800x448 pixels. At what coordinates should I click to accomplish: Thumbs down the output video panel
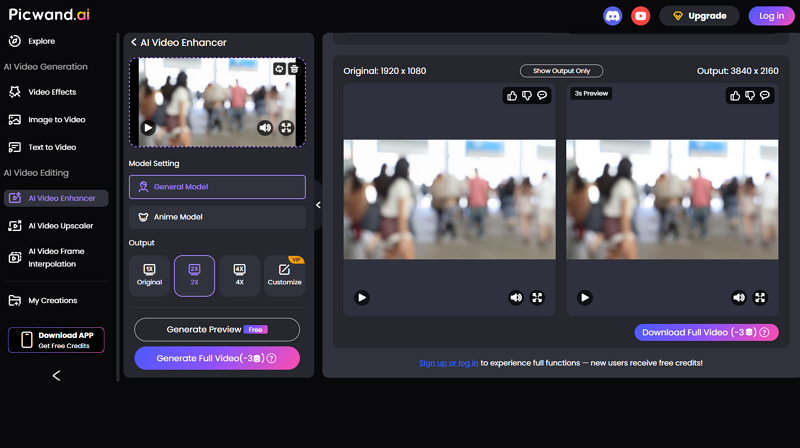pos(750,96)
